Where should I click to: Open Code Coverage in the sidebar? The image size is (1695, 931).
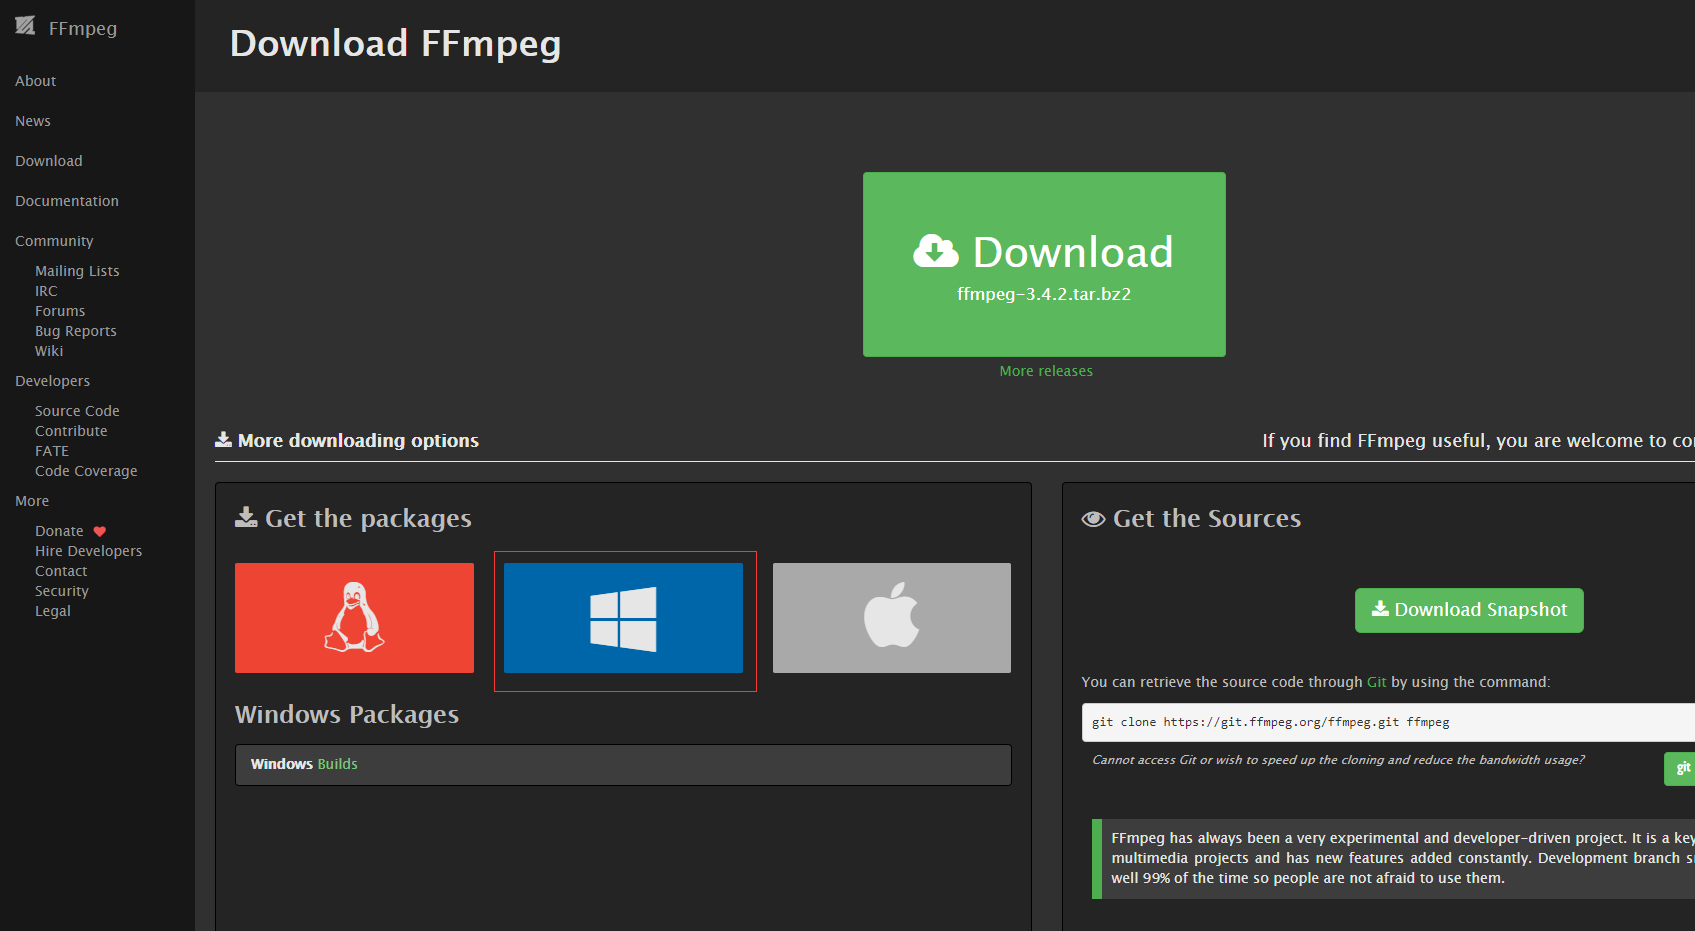86,471
